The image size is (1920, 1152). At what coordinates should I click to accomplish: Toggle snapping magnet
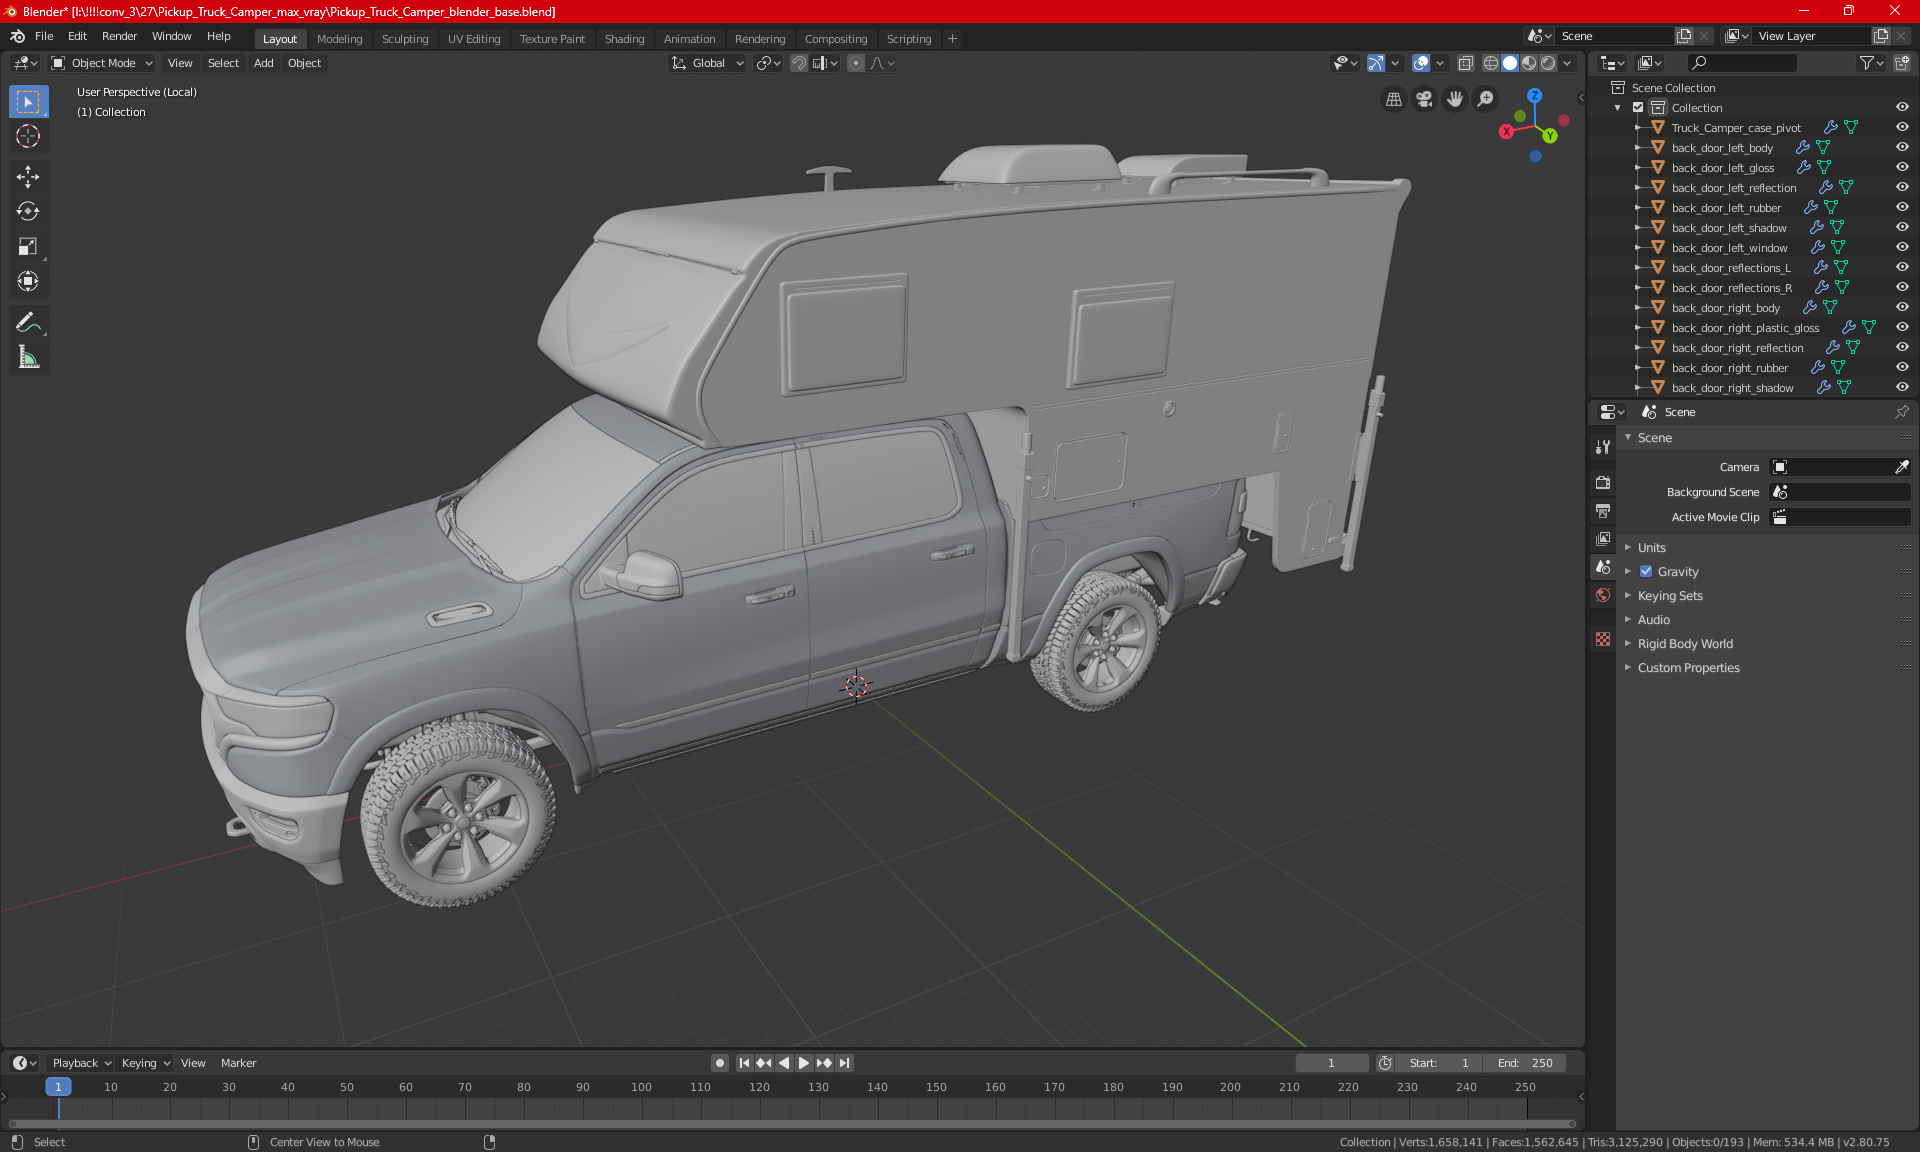(x=798, y=63)
